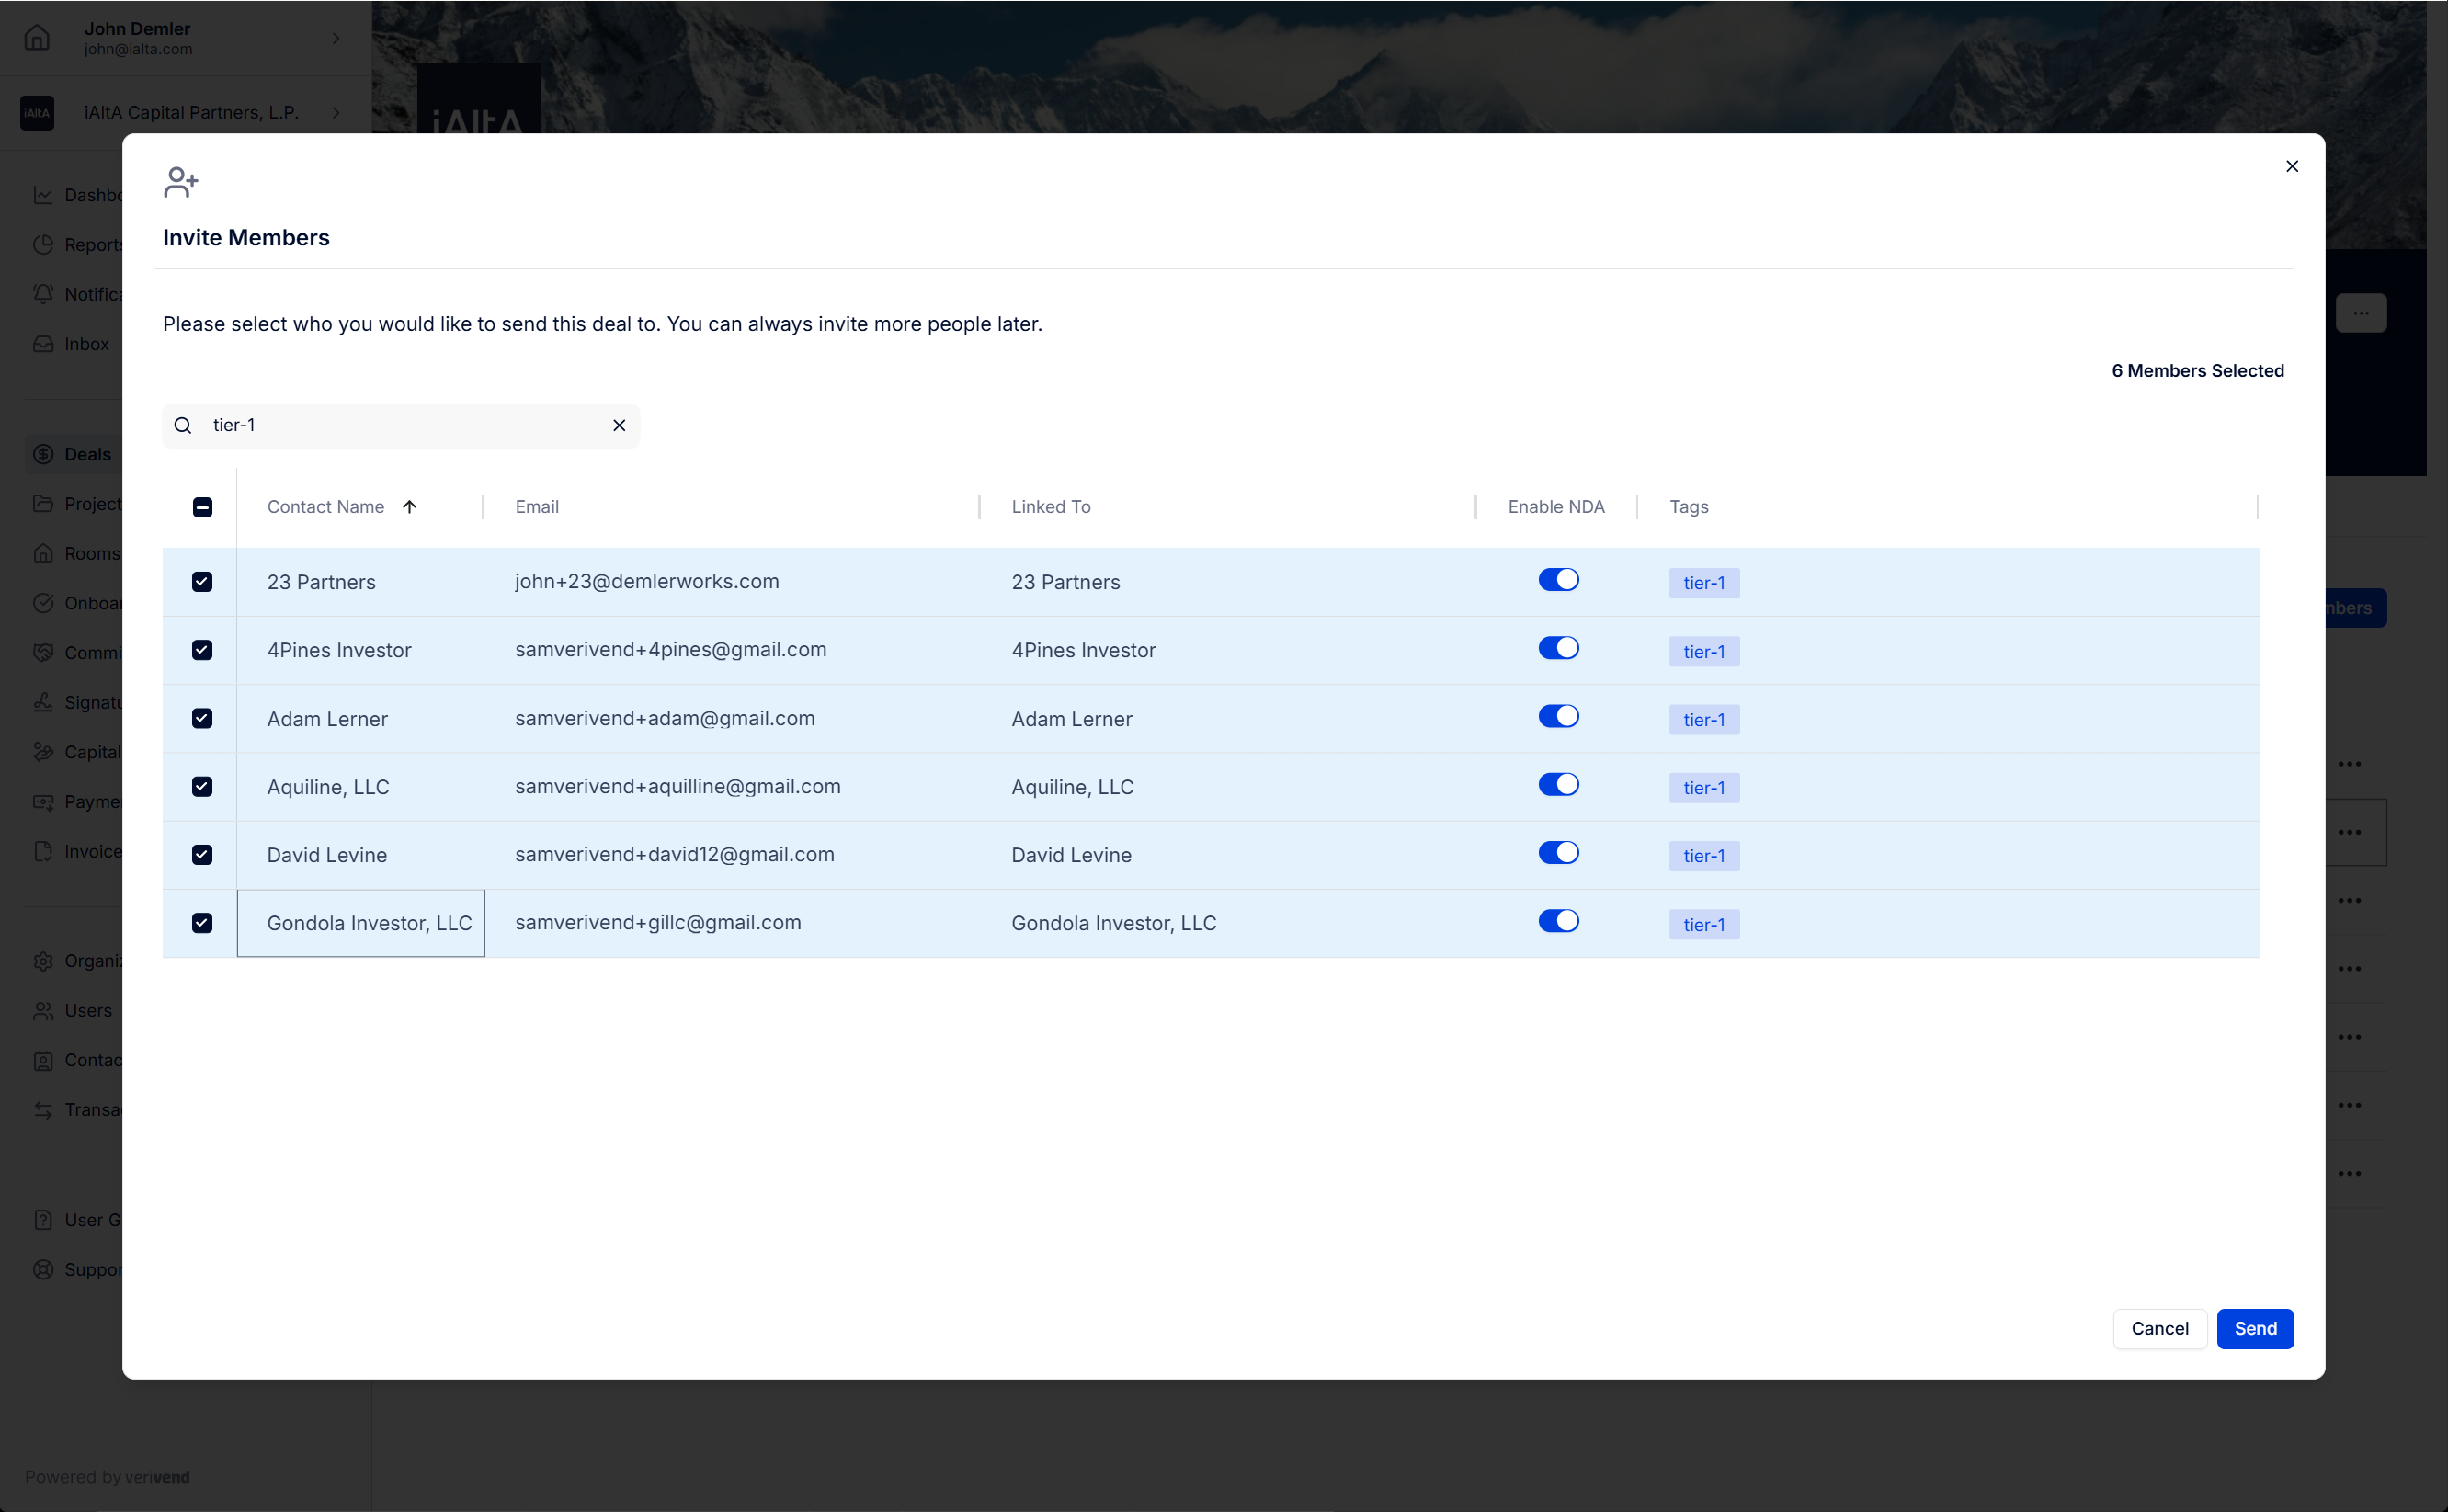Uncheck the David Levine row checkbox

click(x=202, y=854)
